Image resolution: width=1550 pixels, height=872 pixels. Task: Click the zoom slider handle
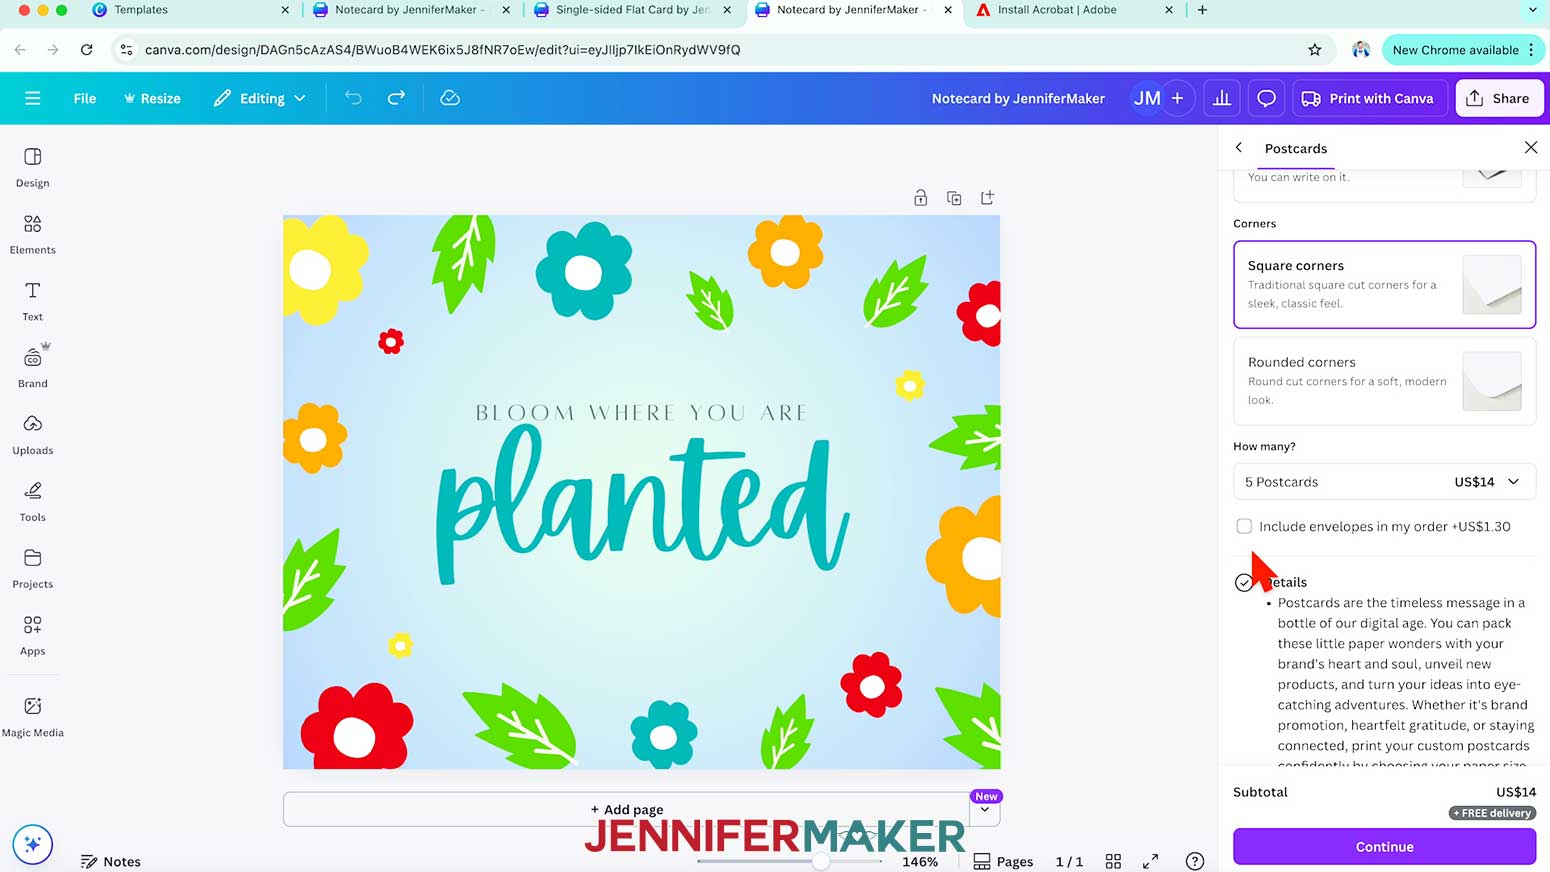click(x=821, y=861)
